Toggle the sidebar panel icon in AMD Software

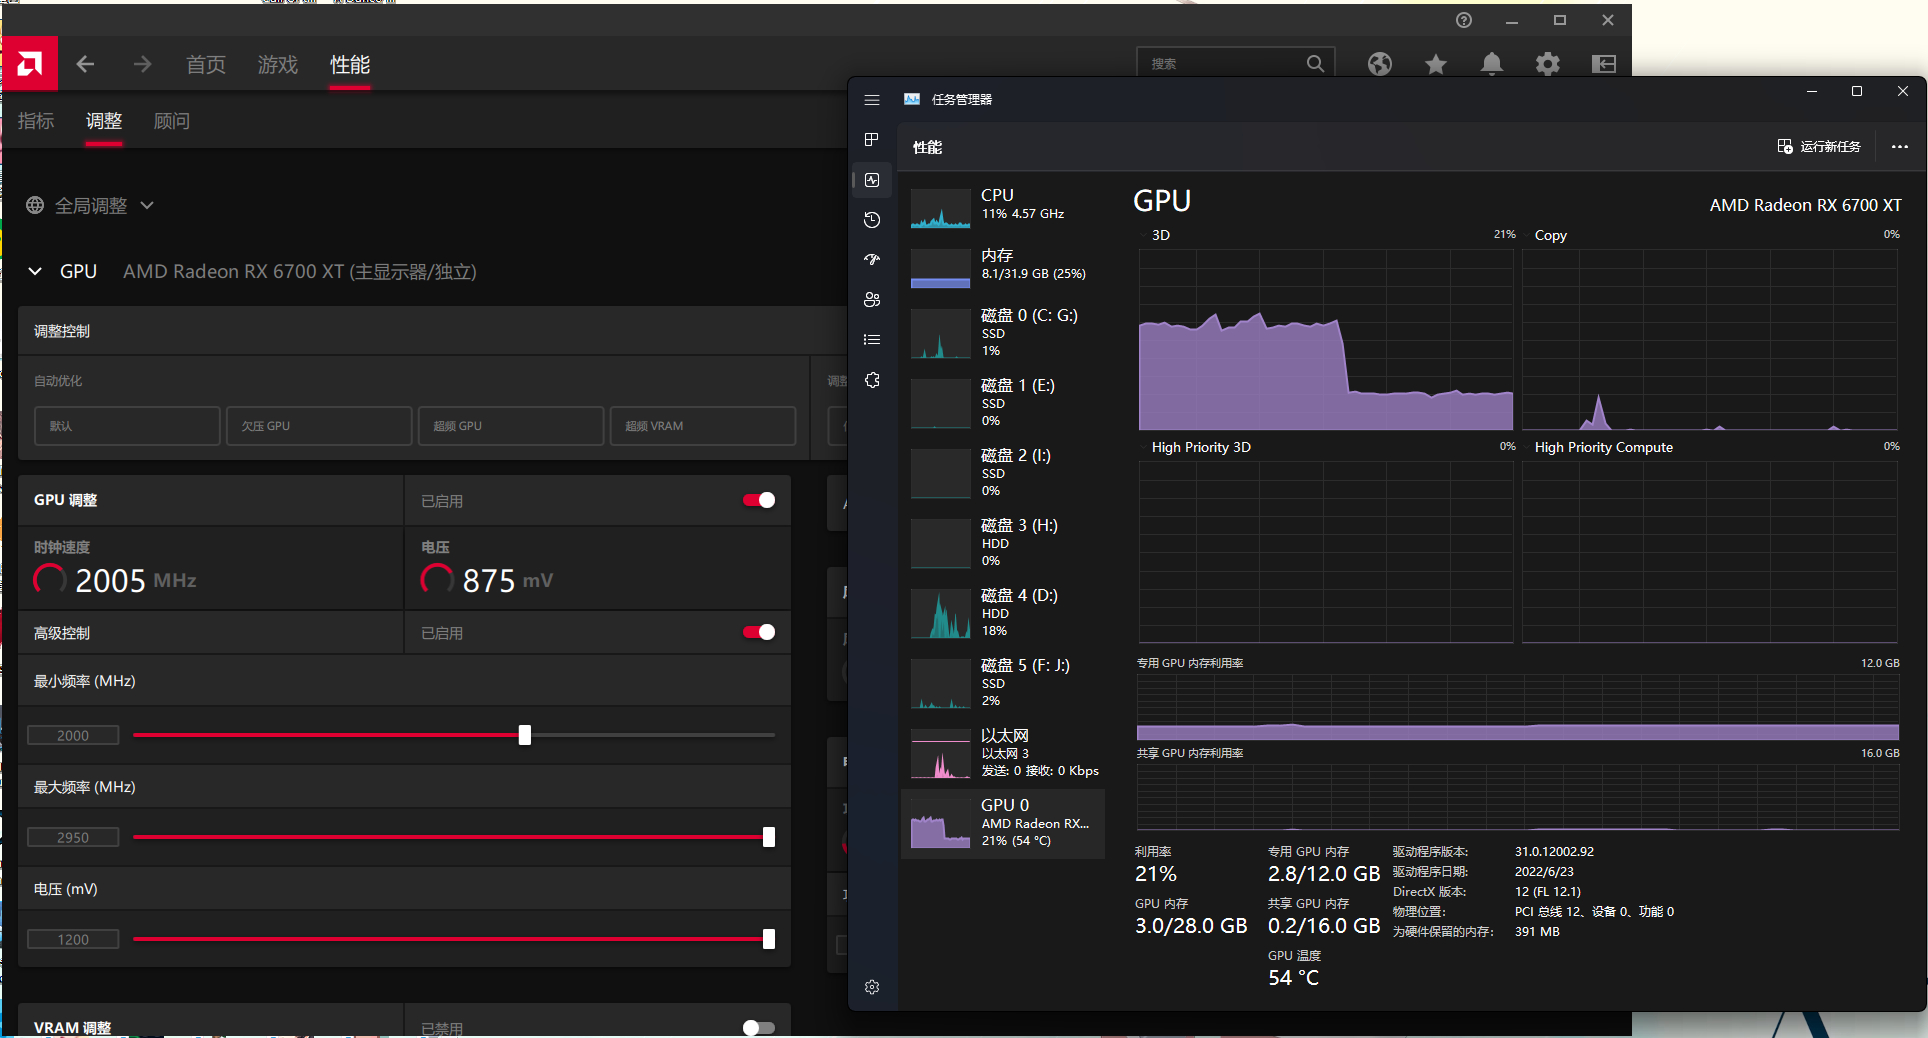pyautogui.click(x=1604, y=64)
